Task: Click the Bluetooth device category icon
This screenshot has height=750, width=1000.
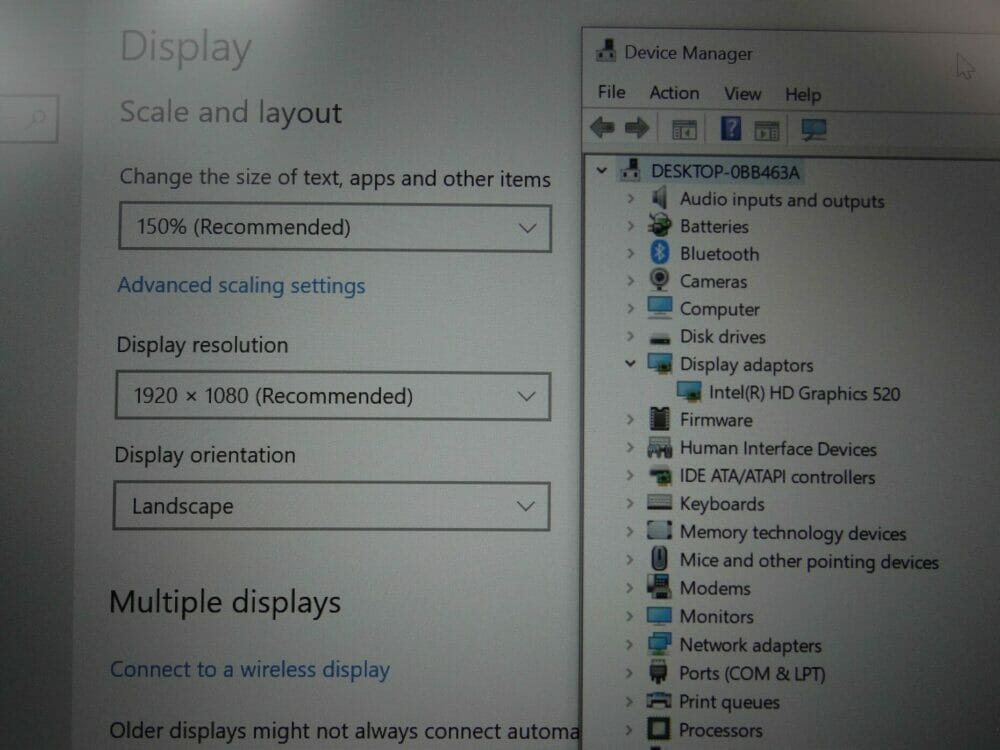Action: 659,253
